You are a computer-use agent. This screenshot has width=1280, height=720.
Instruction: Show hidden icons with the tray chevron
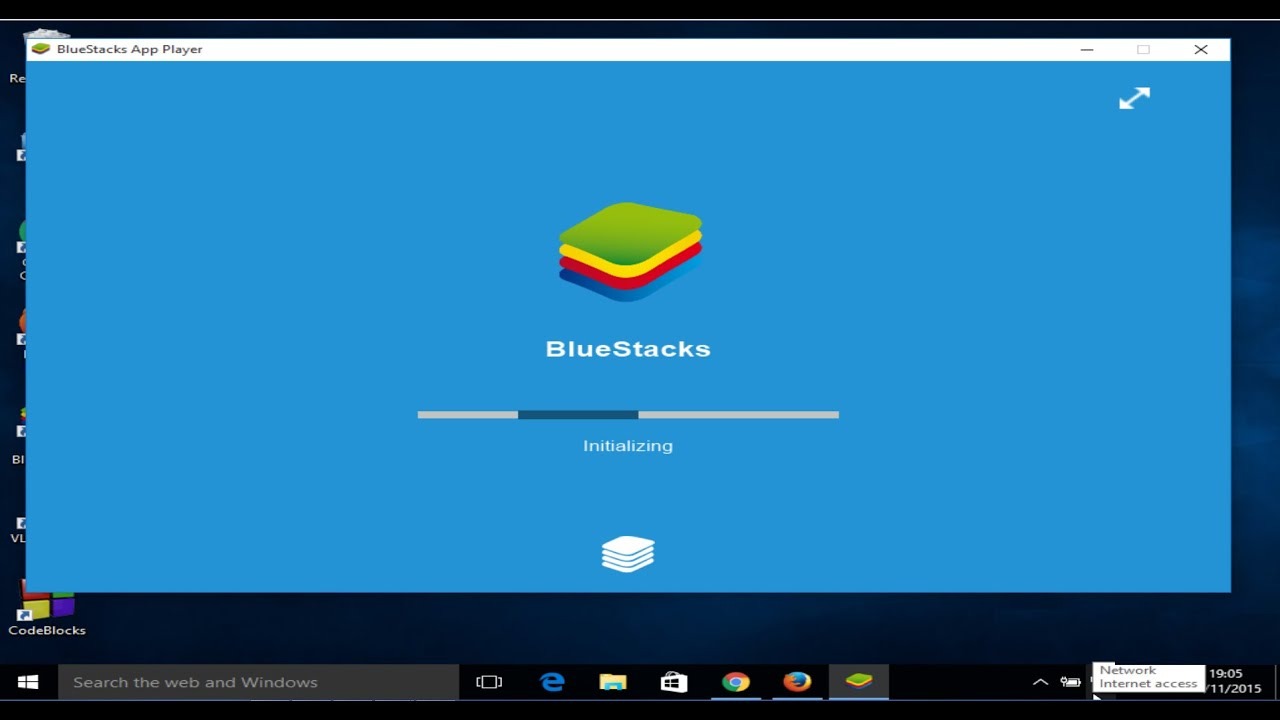point(1040,682)
